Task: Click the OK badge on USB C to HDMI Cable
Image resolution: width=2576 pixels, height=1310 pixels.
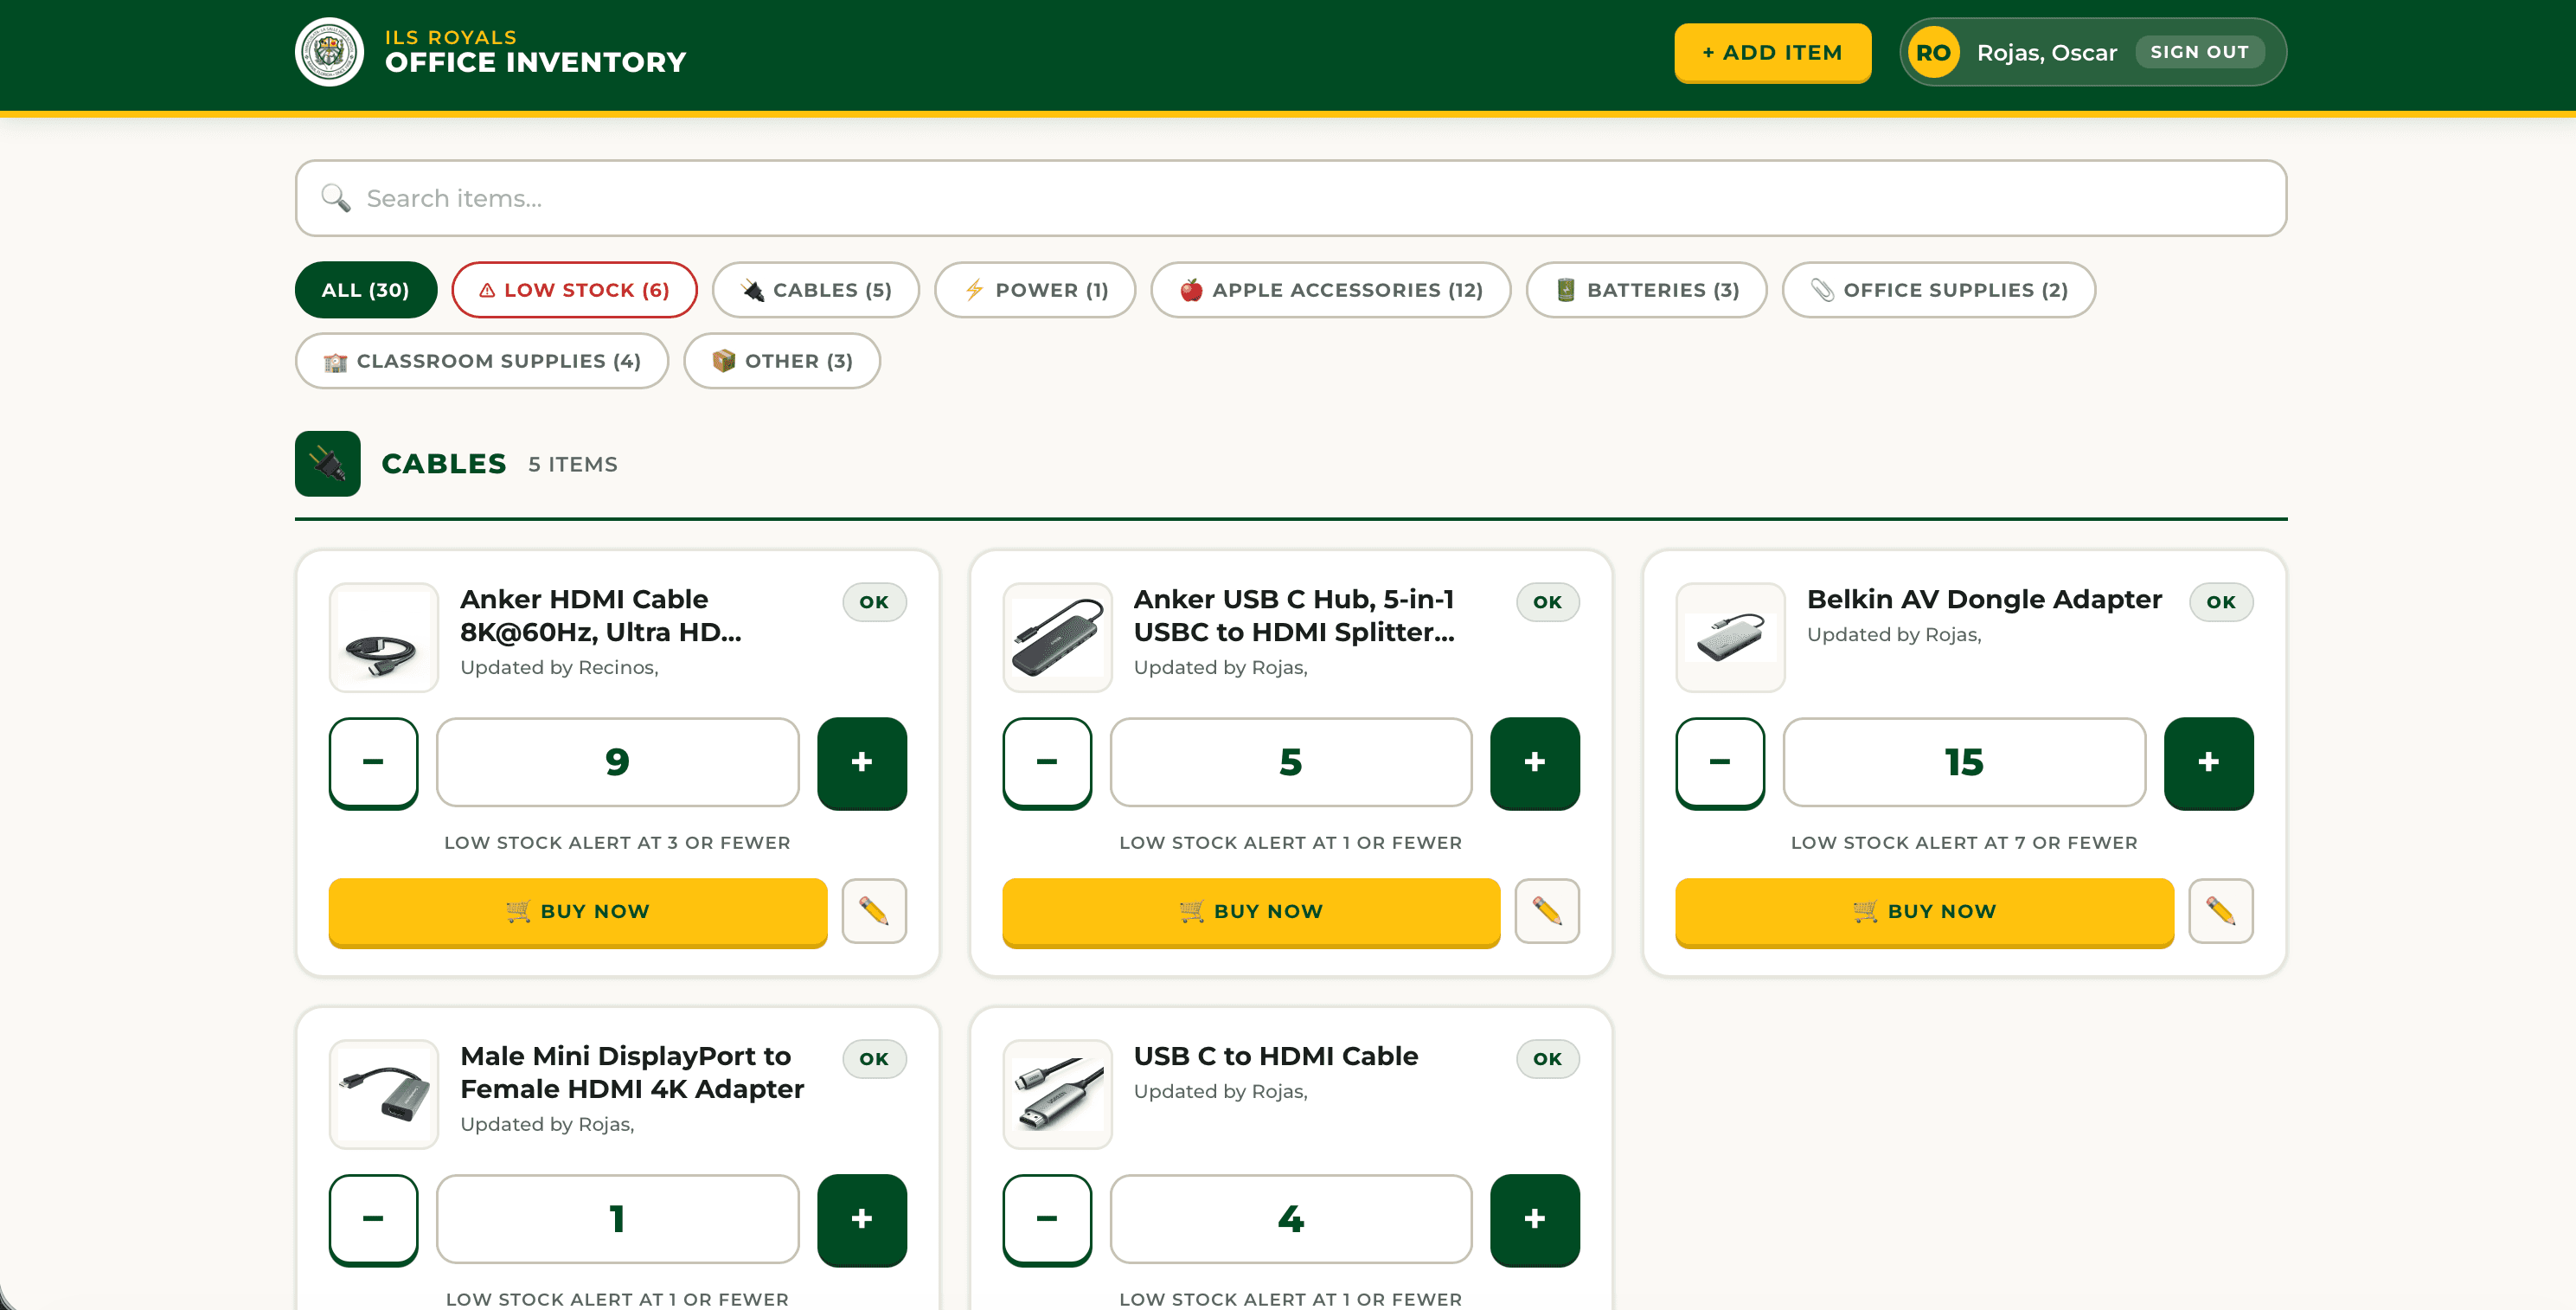Action: tap(1547, 1059)
